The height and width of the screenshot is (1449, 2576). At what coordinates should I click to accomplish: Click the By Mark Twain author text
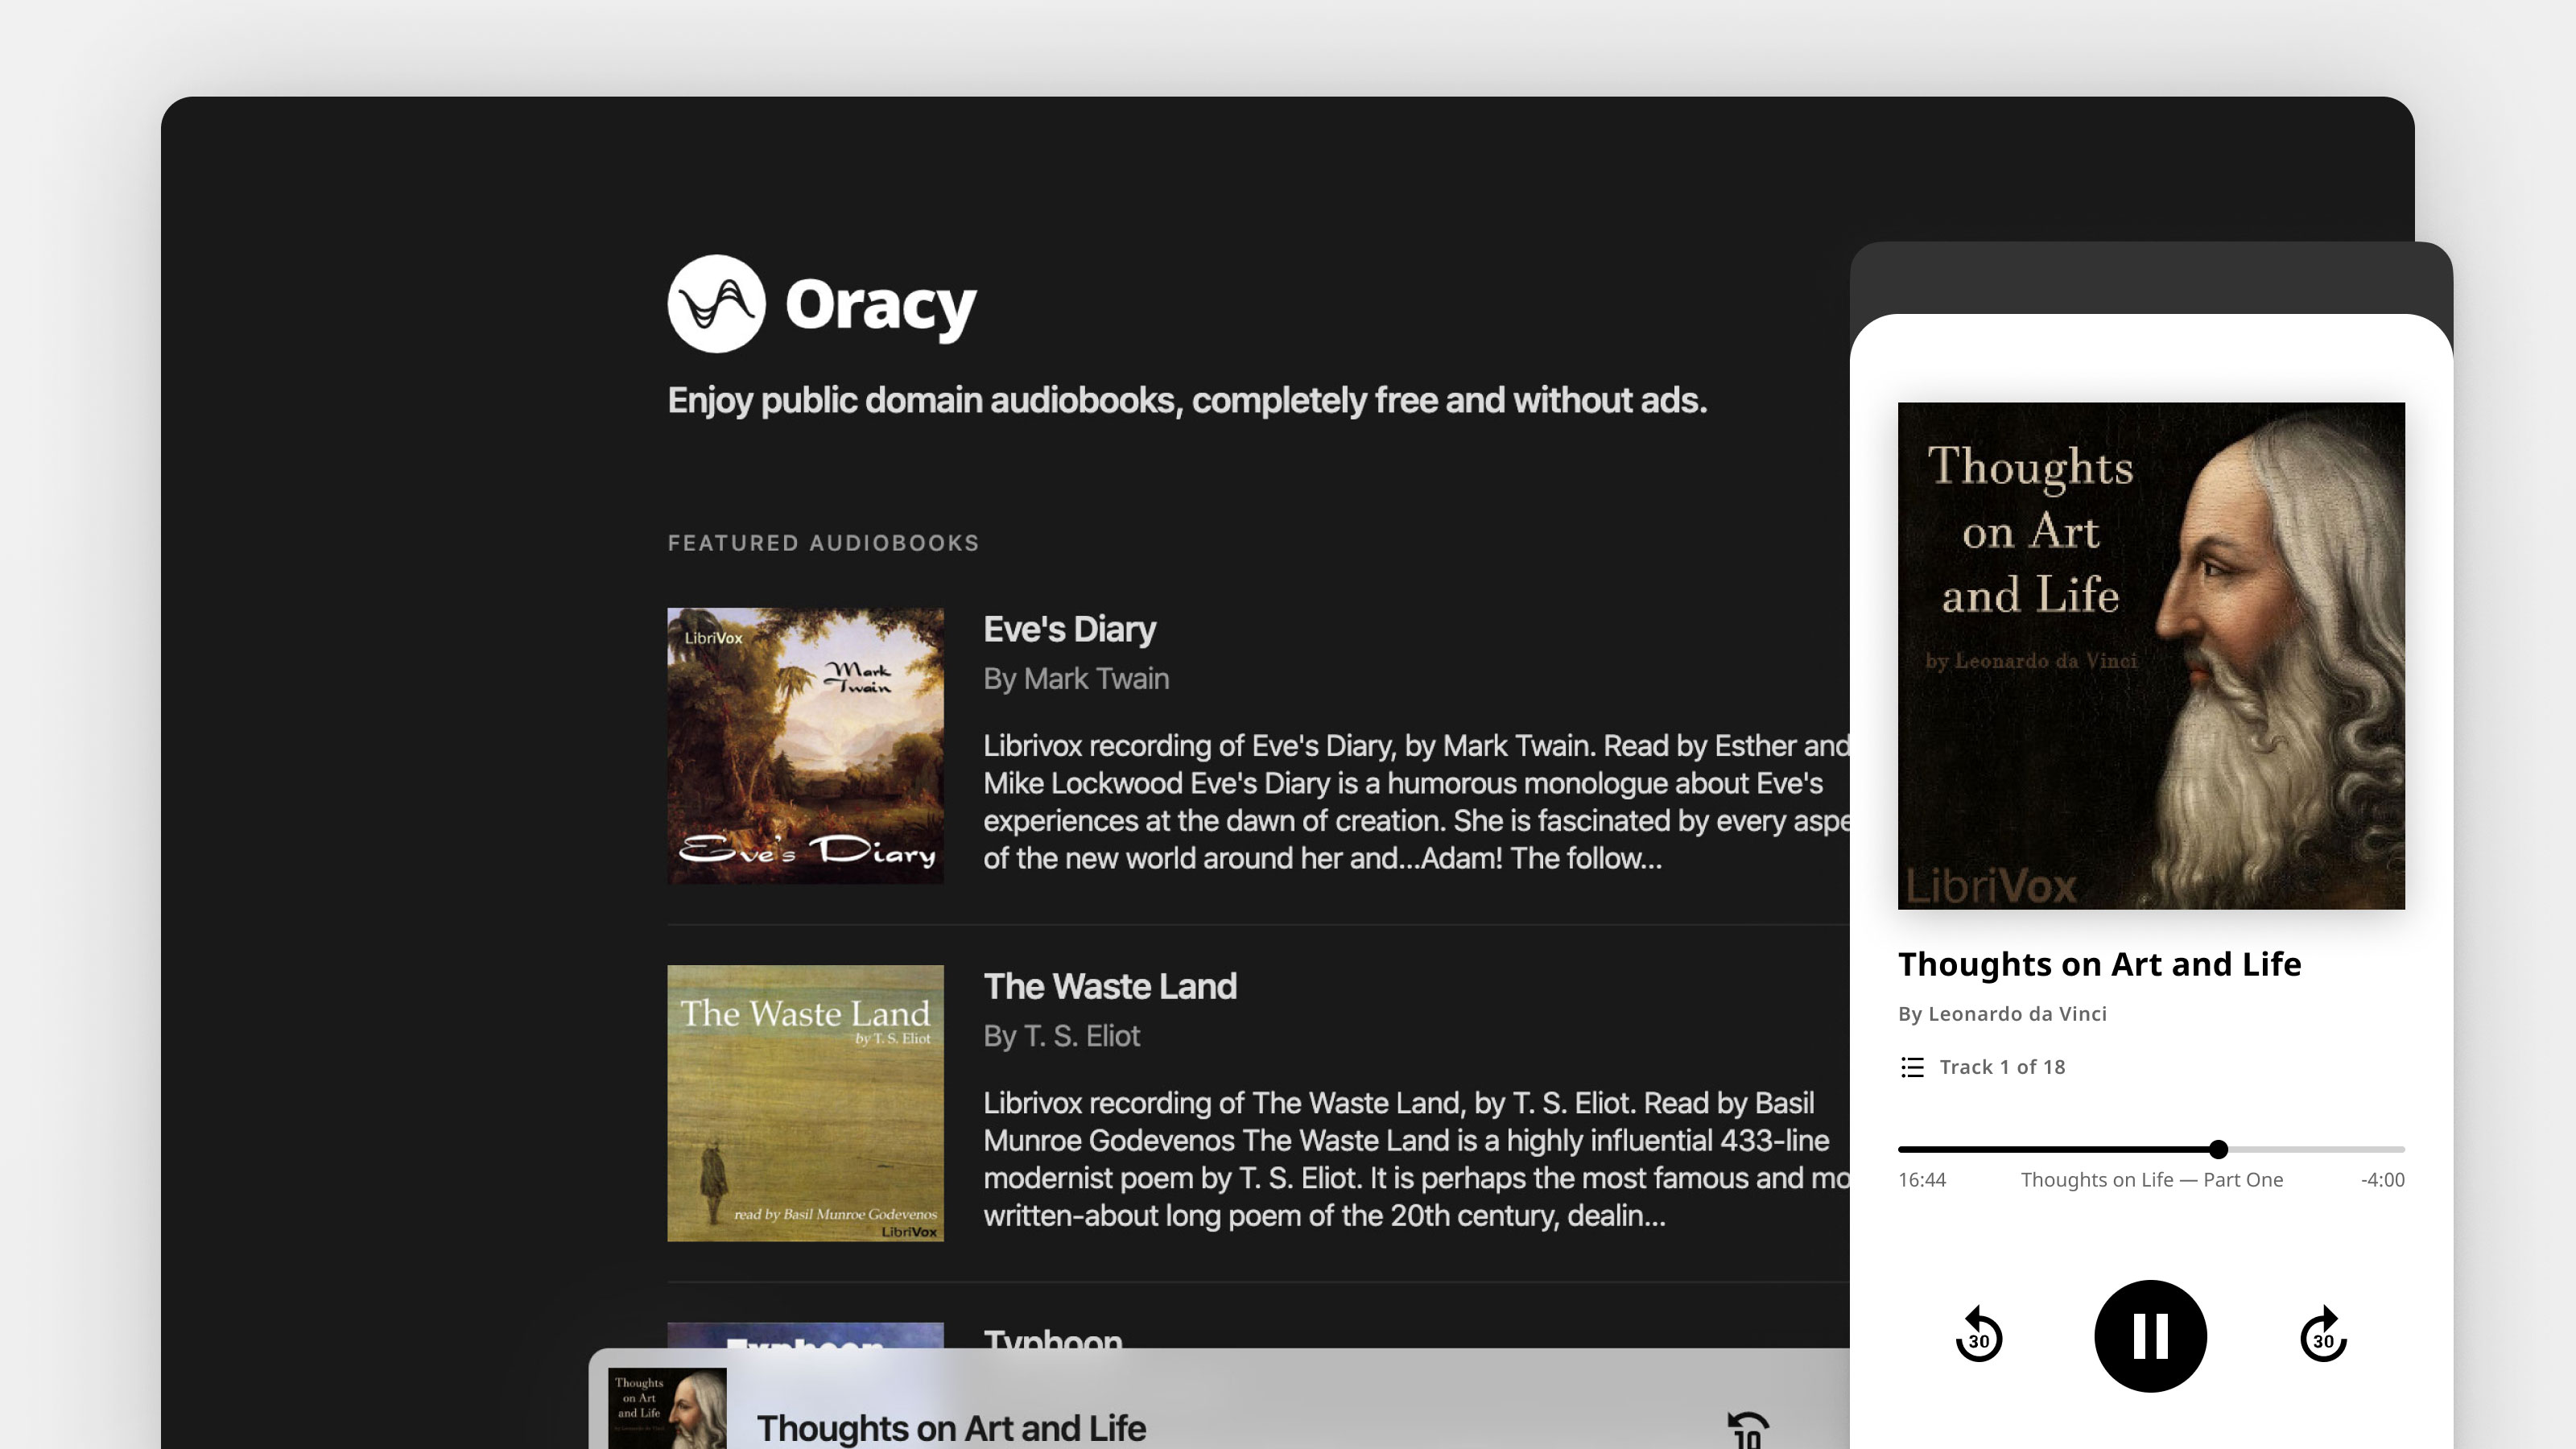(1075, 679)
